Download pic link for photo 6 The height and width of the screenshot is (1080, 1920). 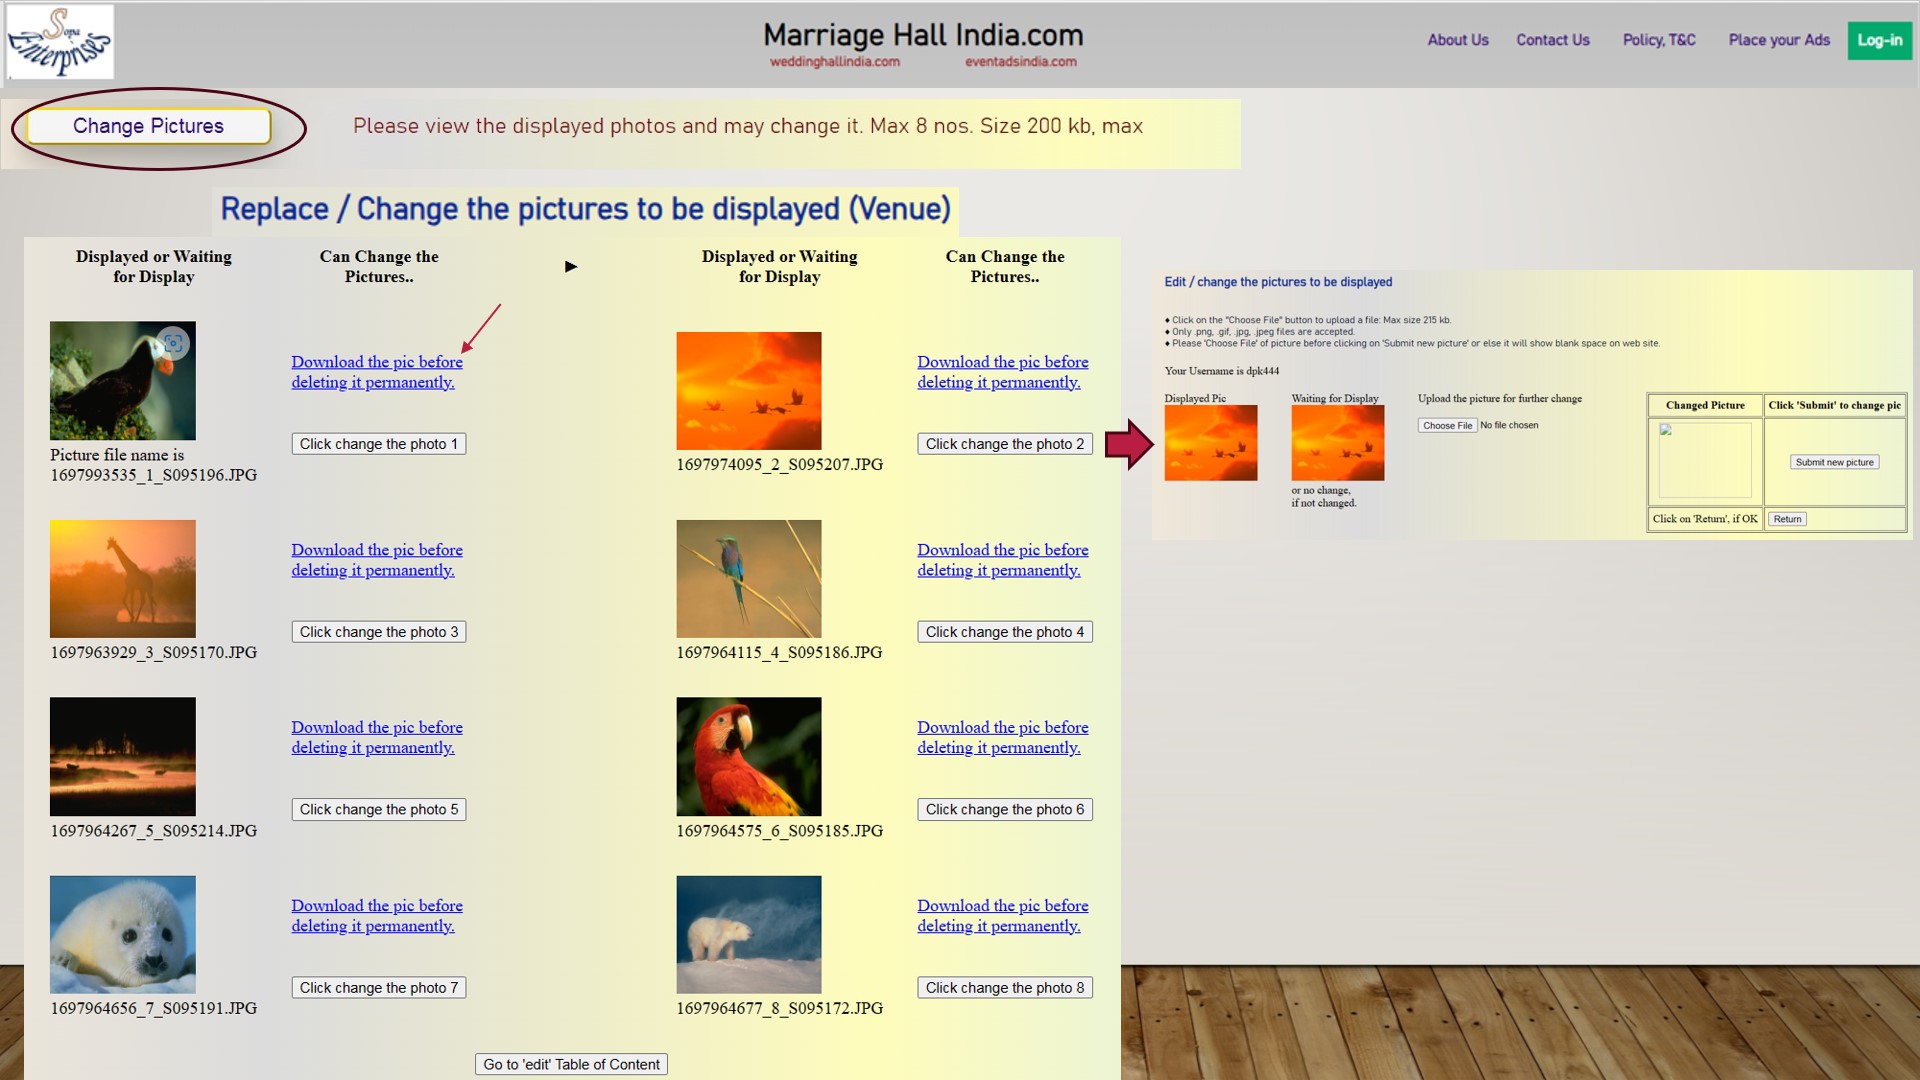click(x=1003, y=737)
